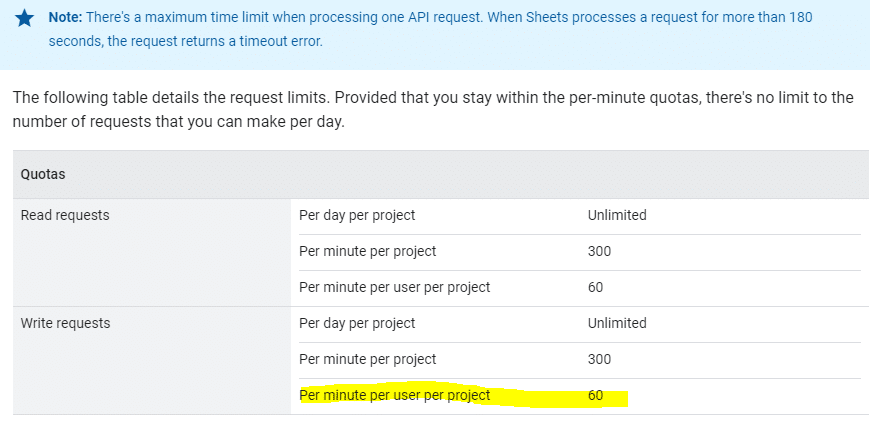The width and height of the screenshot is (870, 425).
Task: Click the Read requests Unlimited value
Action: coord(617,215)
